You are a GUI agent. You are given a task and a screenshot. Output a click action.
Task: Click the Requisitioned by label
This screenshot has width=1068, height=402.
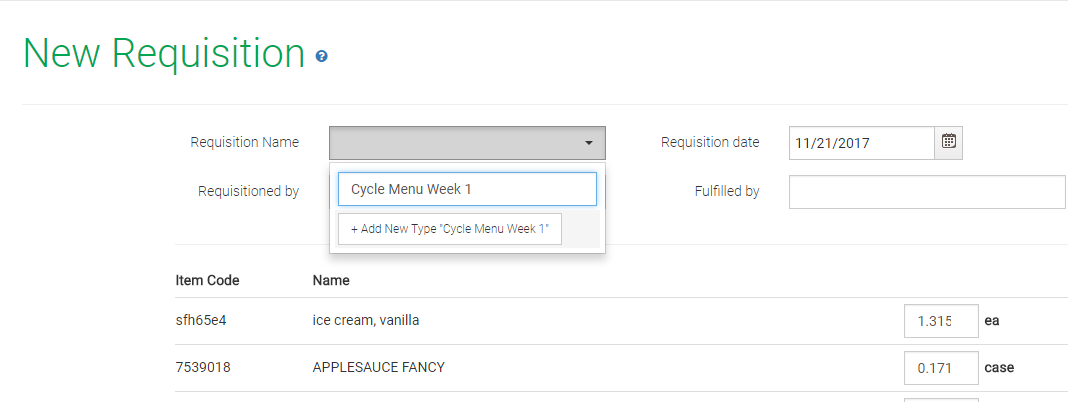click(248, 191)
